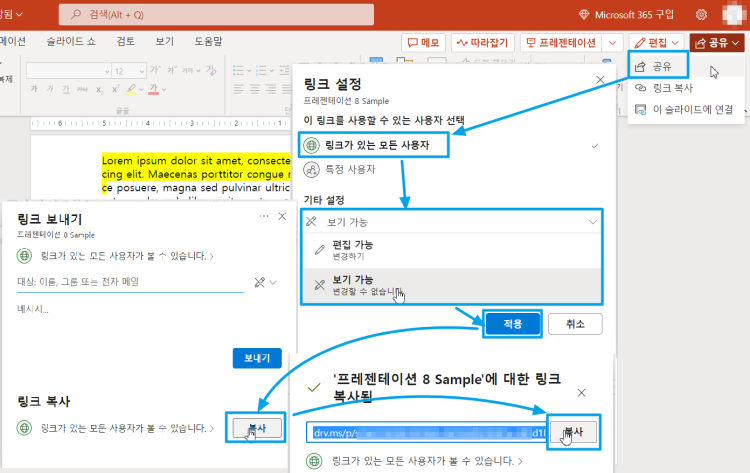750x473 pixels.
Task: Align text to the right
Action: tap(271, 89)
